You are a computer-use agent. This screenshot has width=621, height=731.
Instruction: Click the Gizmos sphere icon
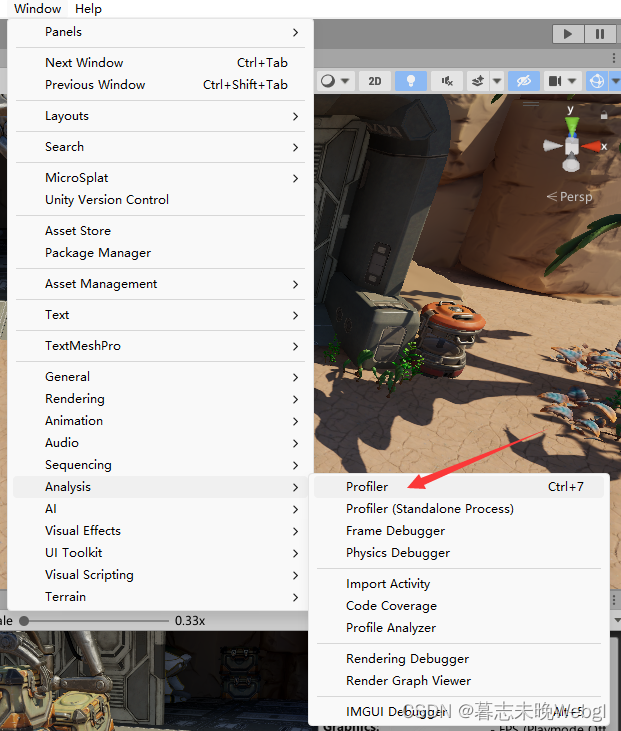(597, 81)
